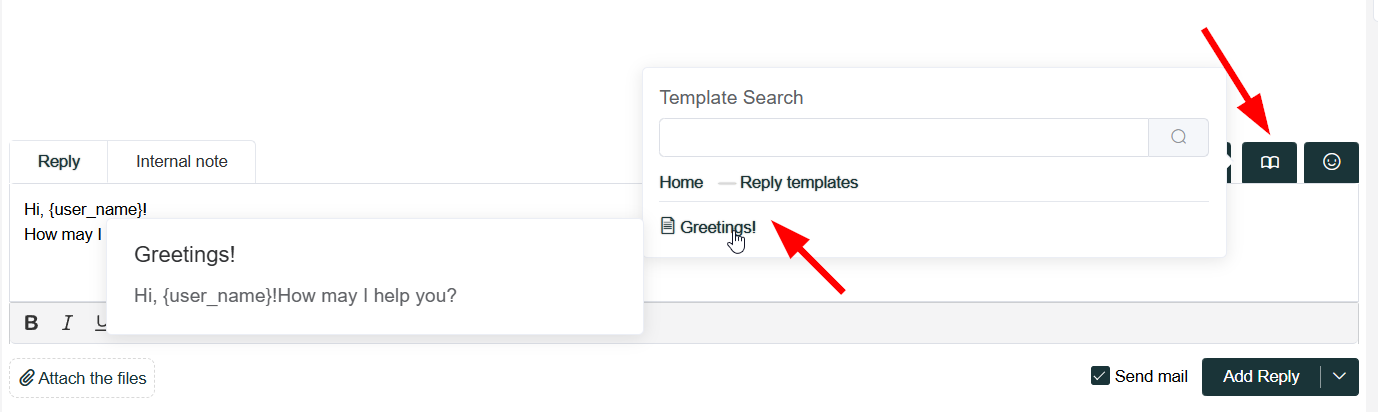Open the reply templates book icon

point(1269,162)
